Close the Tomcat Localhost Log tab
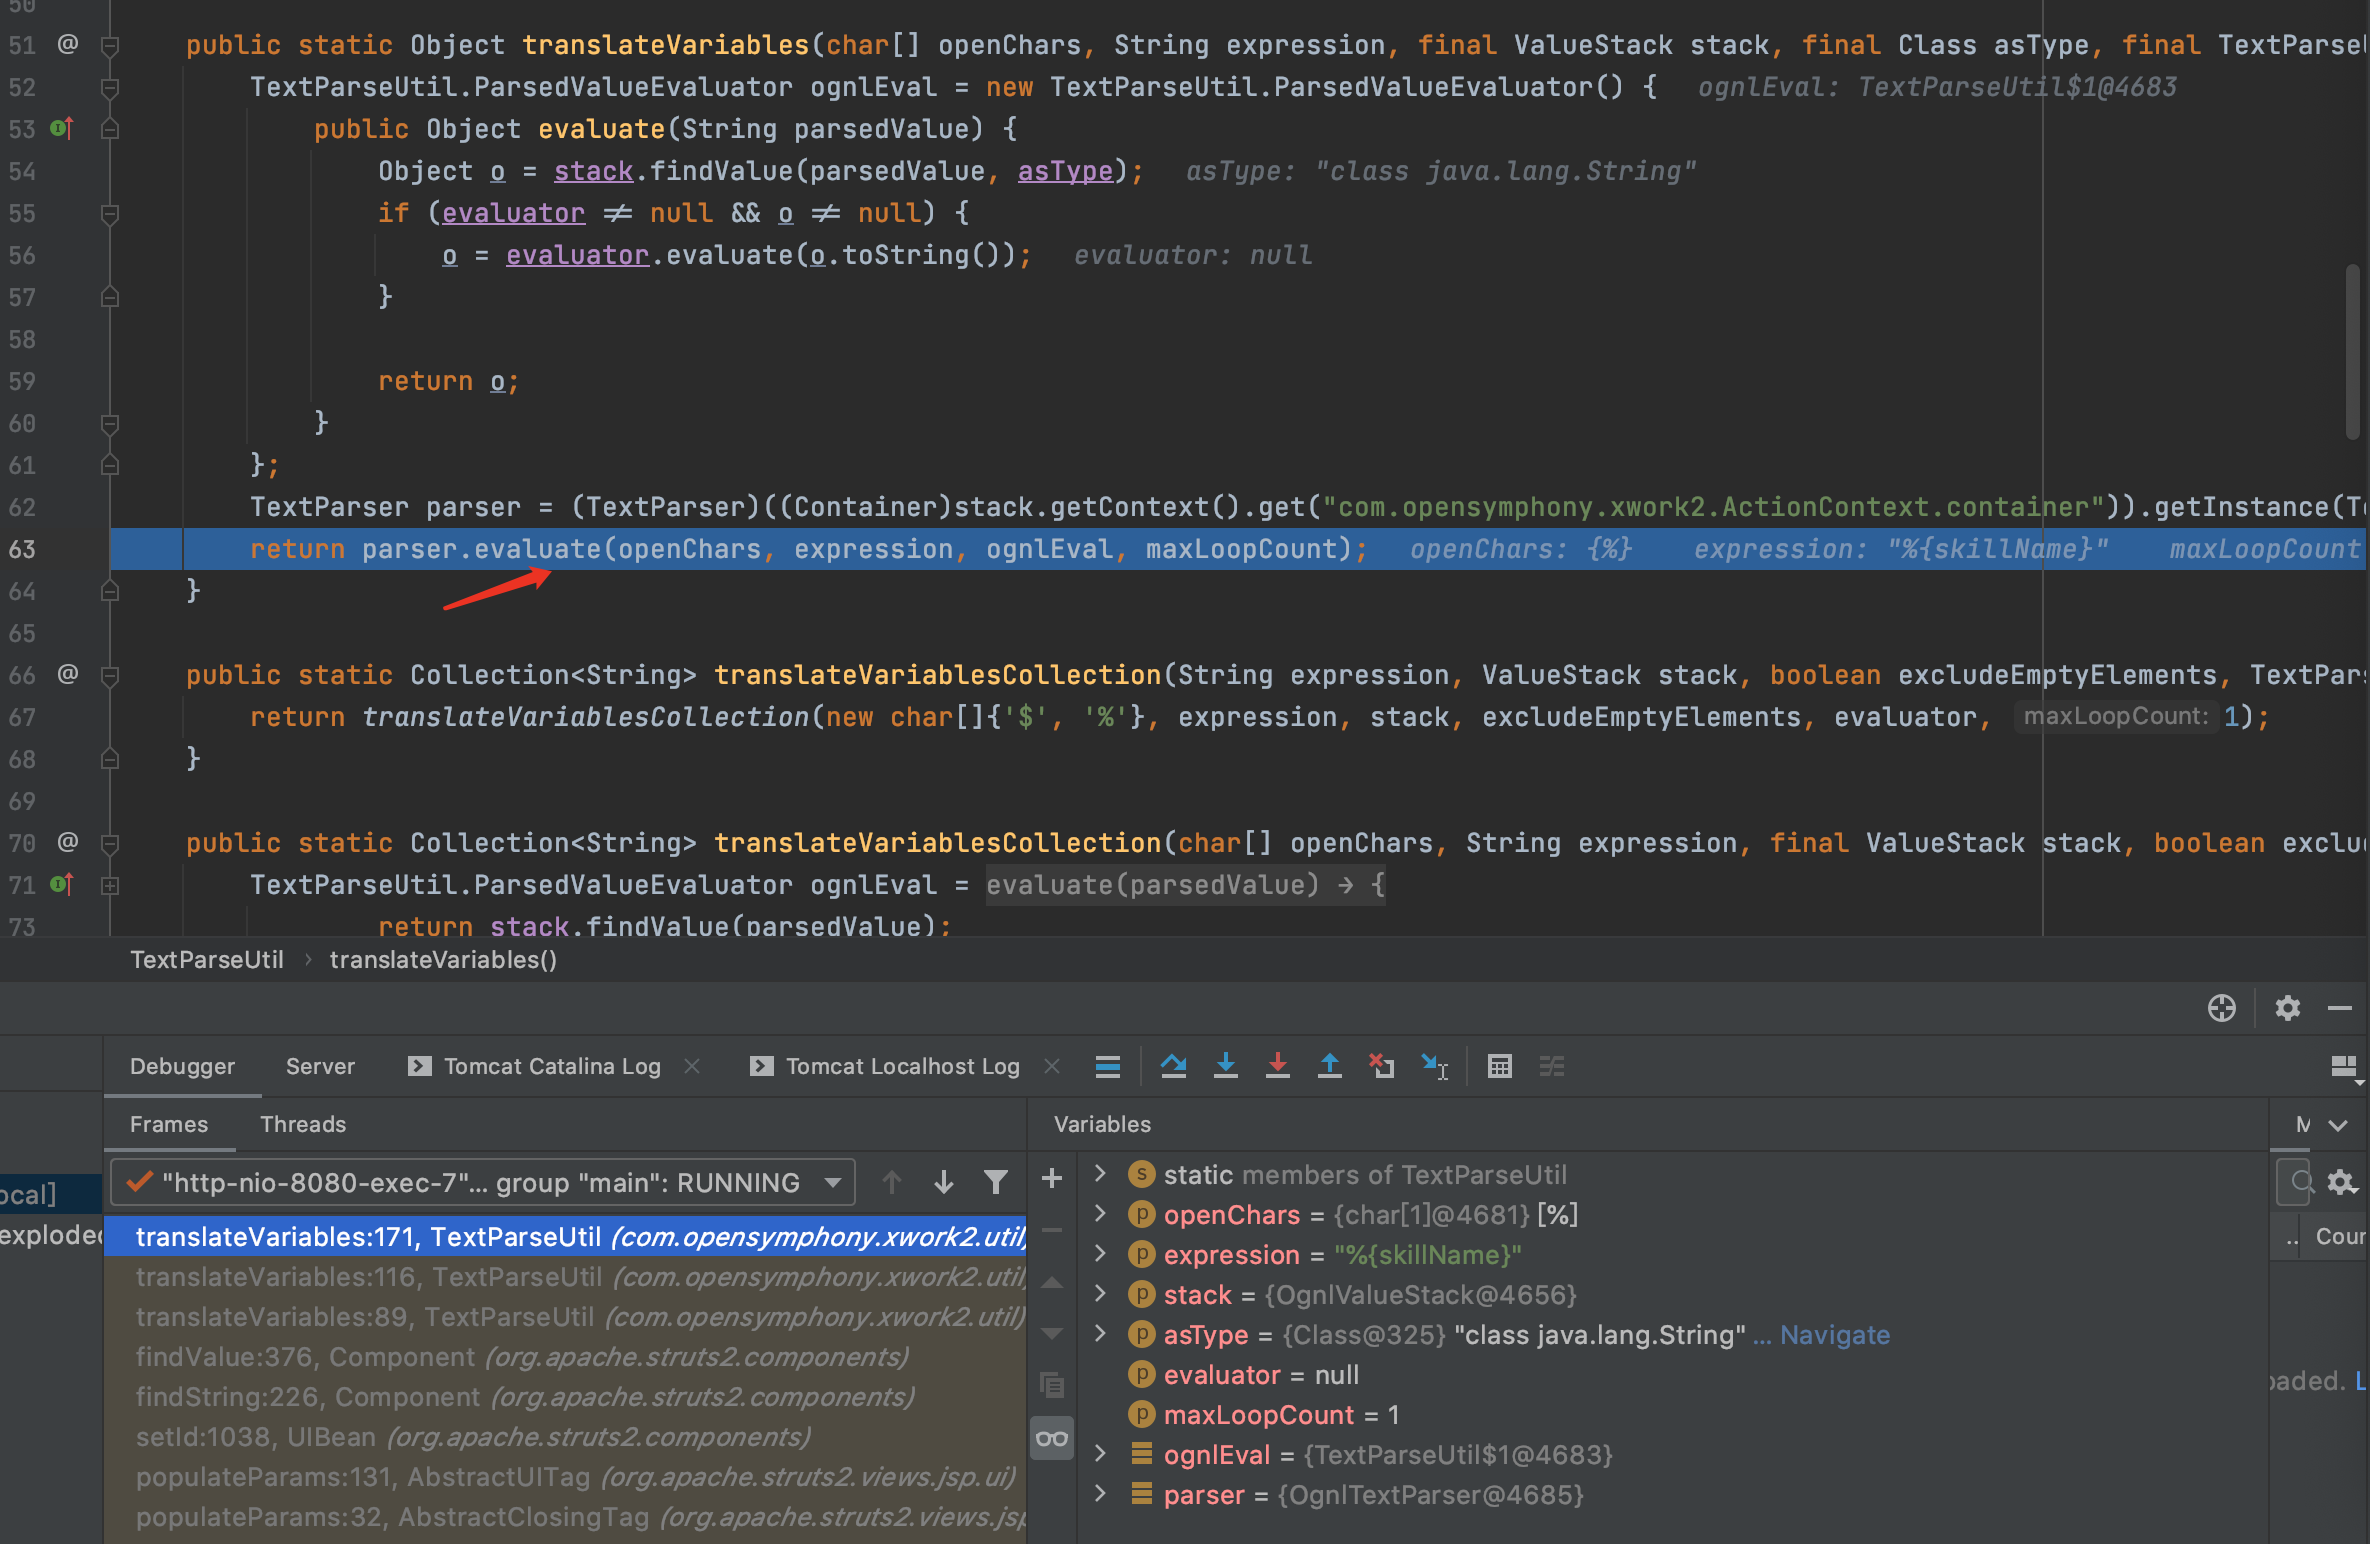 [x=1052, y=1067]
